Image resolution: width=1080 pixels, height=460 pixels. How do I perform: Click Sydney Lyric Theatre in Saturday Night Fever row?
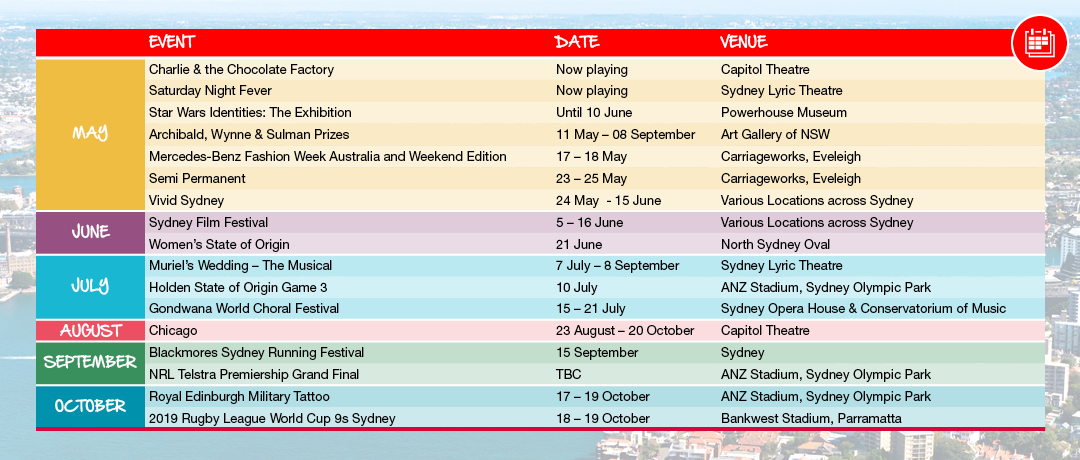(x=782, y=91)
